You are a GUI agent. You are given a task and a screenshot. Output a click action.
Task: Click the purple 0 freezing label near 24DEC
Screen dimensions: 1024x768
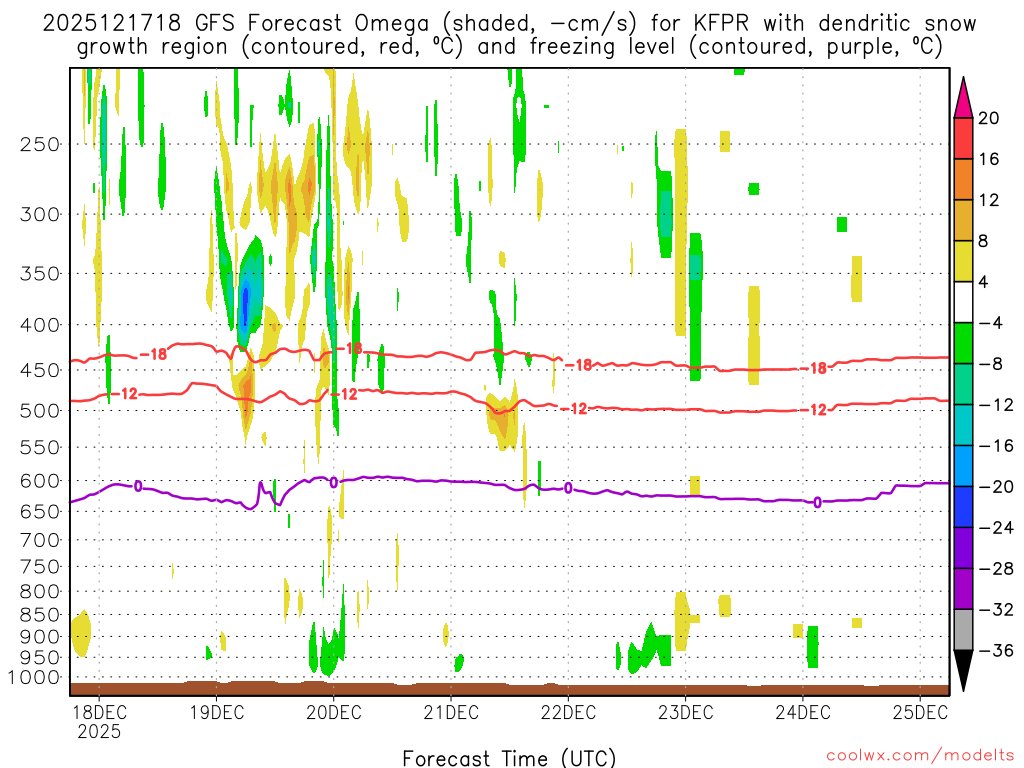[817, 502]
